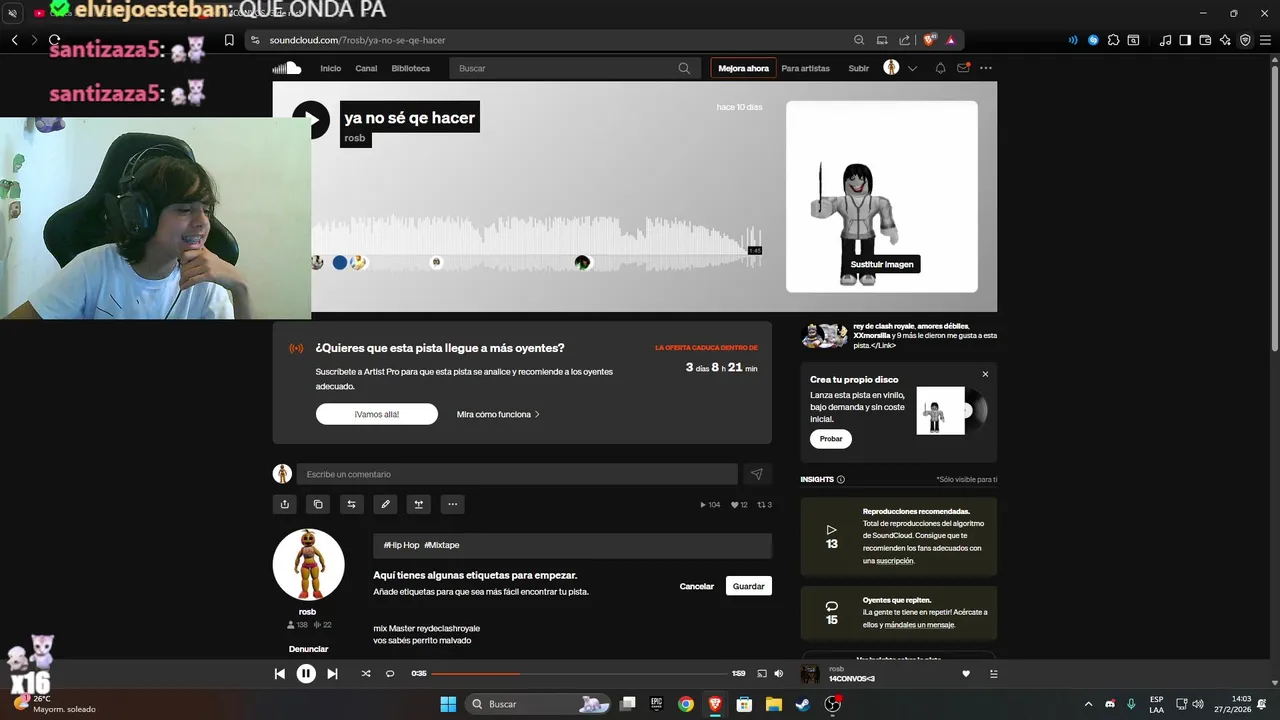Click the Insights info icon
The height and width of the screenshot is (720, 1280).
(x=840, y=480)
